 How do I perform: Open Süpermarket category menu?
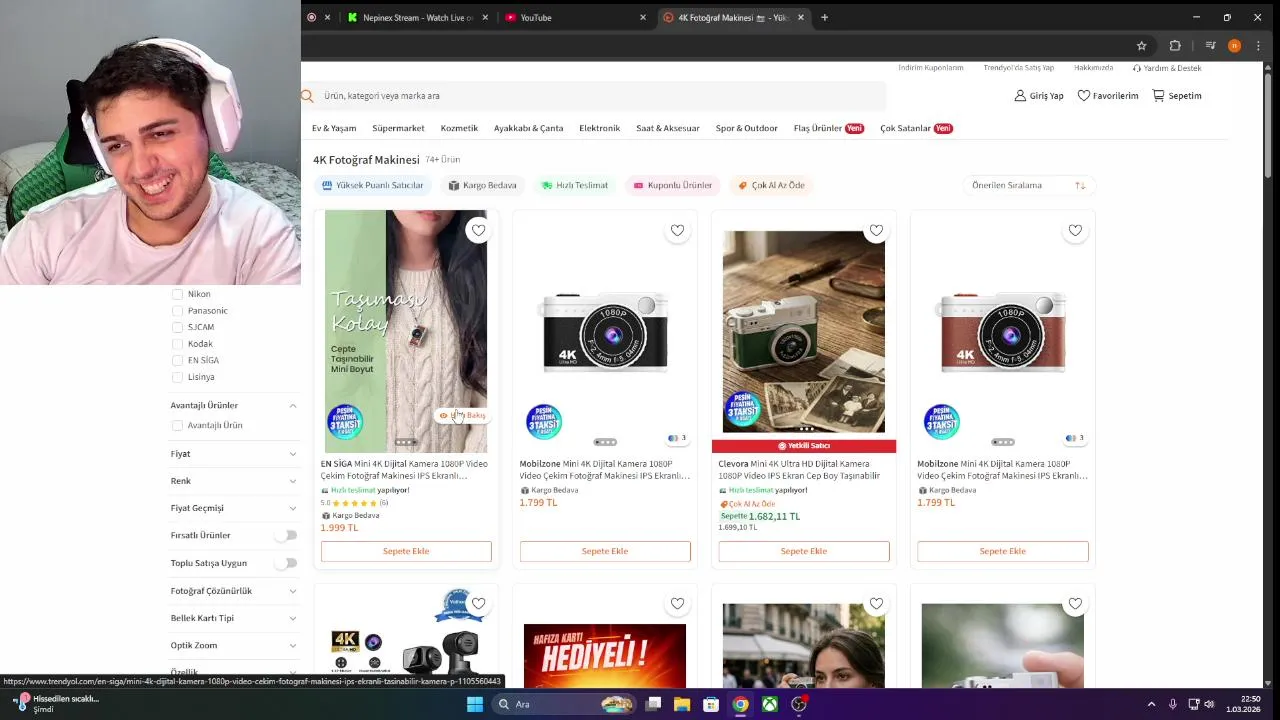tap(398, 128)
